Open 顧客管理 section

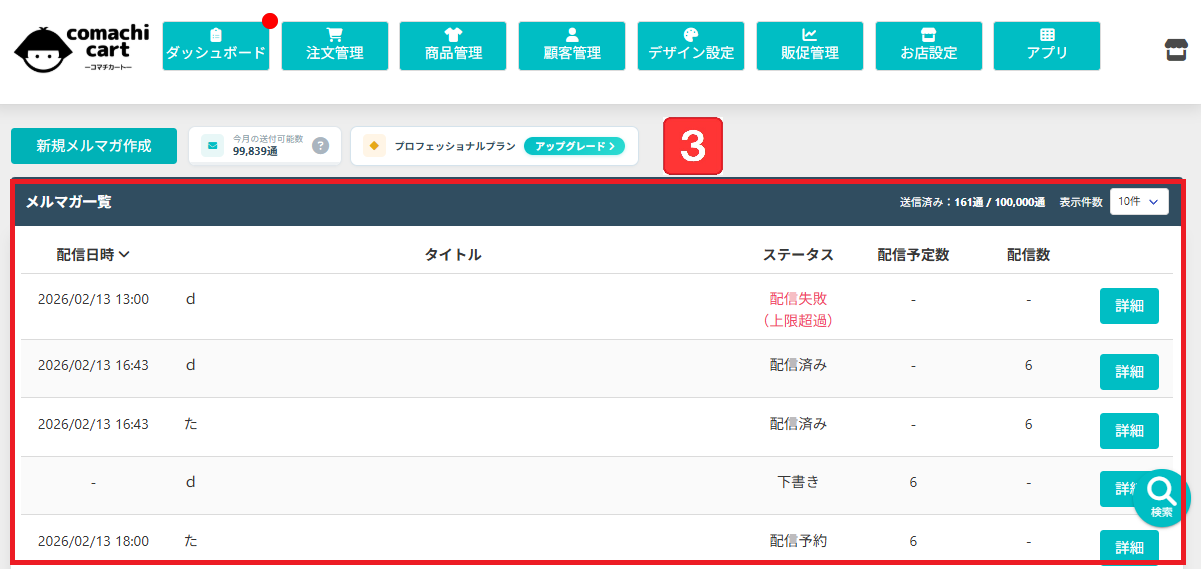(572, 46)
